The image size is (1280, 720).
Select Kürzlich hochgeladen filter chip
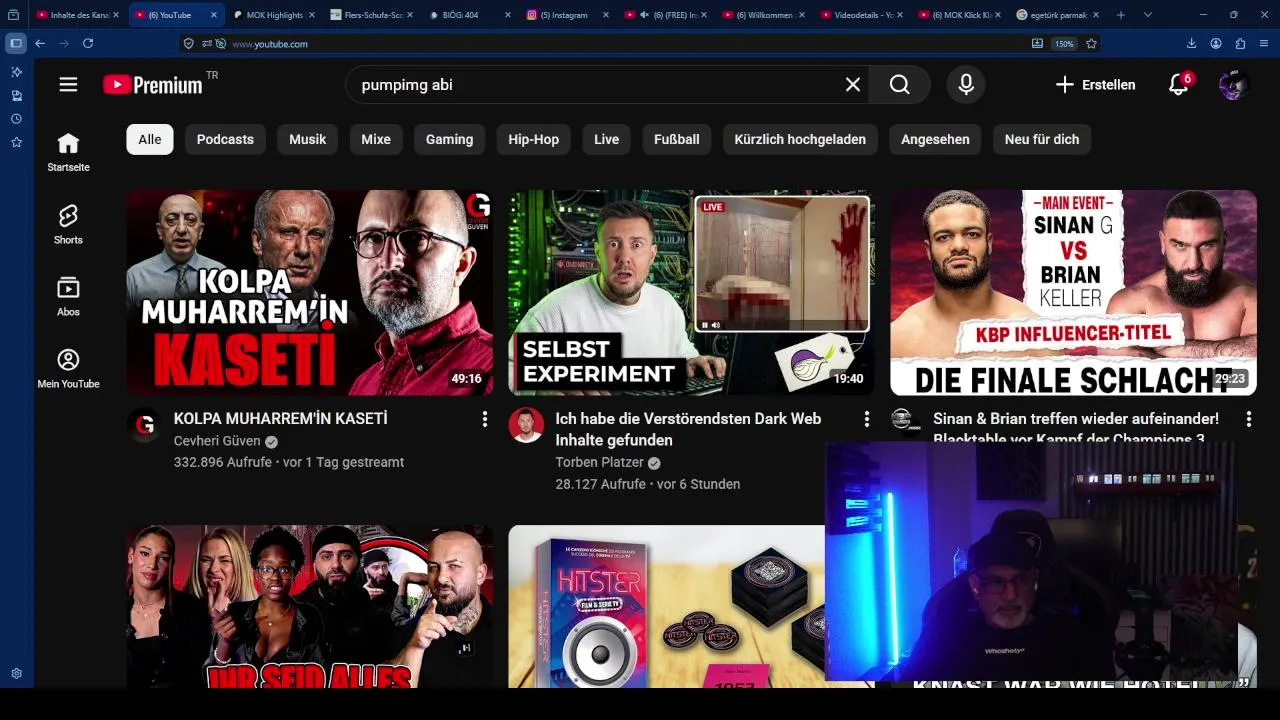pyautogui.click(x=800, y=139)
